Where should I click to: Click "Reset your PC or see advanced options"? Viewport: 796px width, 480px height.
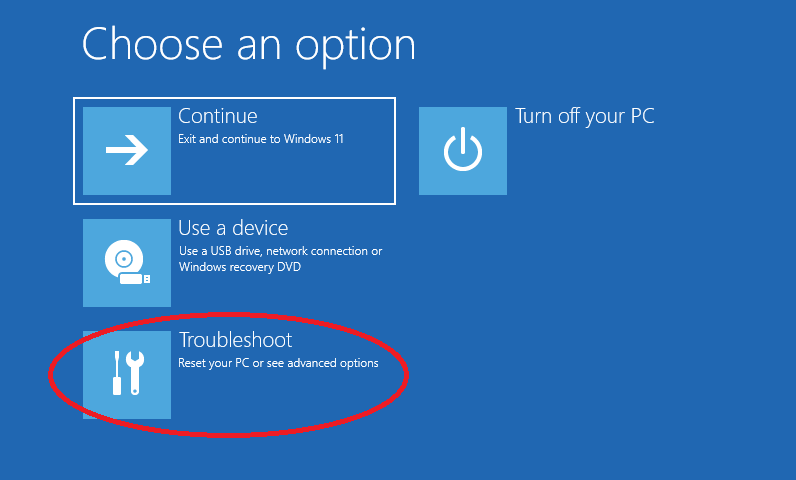pos(278,363)
